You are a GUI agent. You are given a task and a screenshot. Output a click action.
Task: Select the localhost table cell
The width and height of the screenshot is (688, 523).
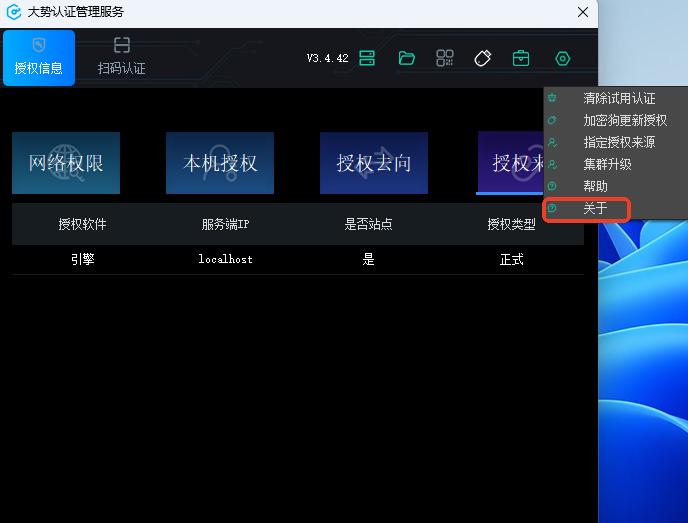pos(225,259)
